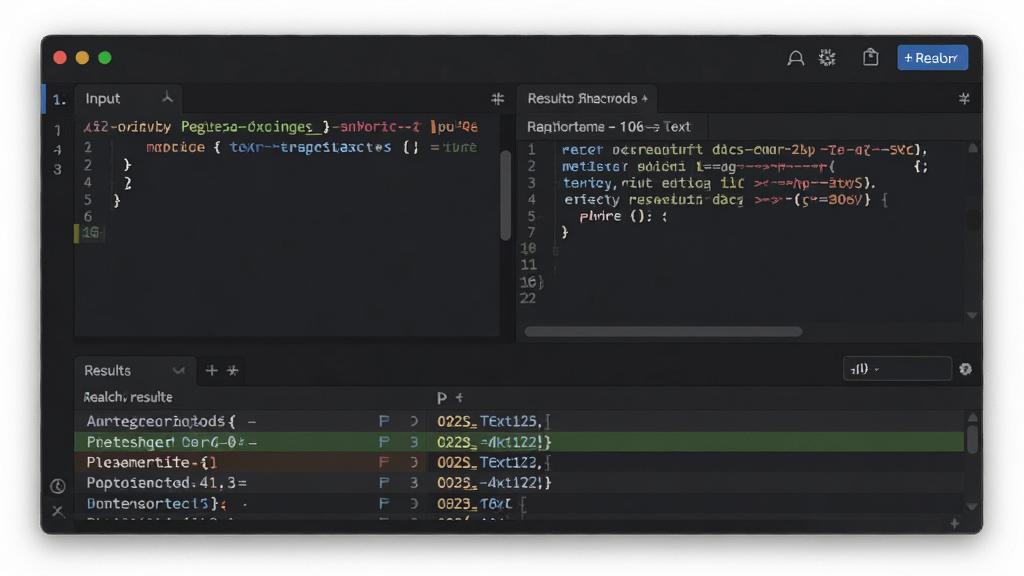Click the X icon in left sidebar

[58, 511]
